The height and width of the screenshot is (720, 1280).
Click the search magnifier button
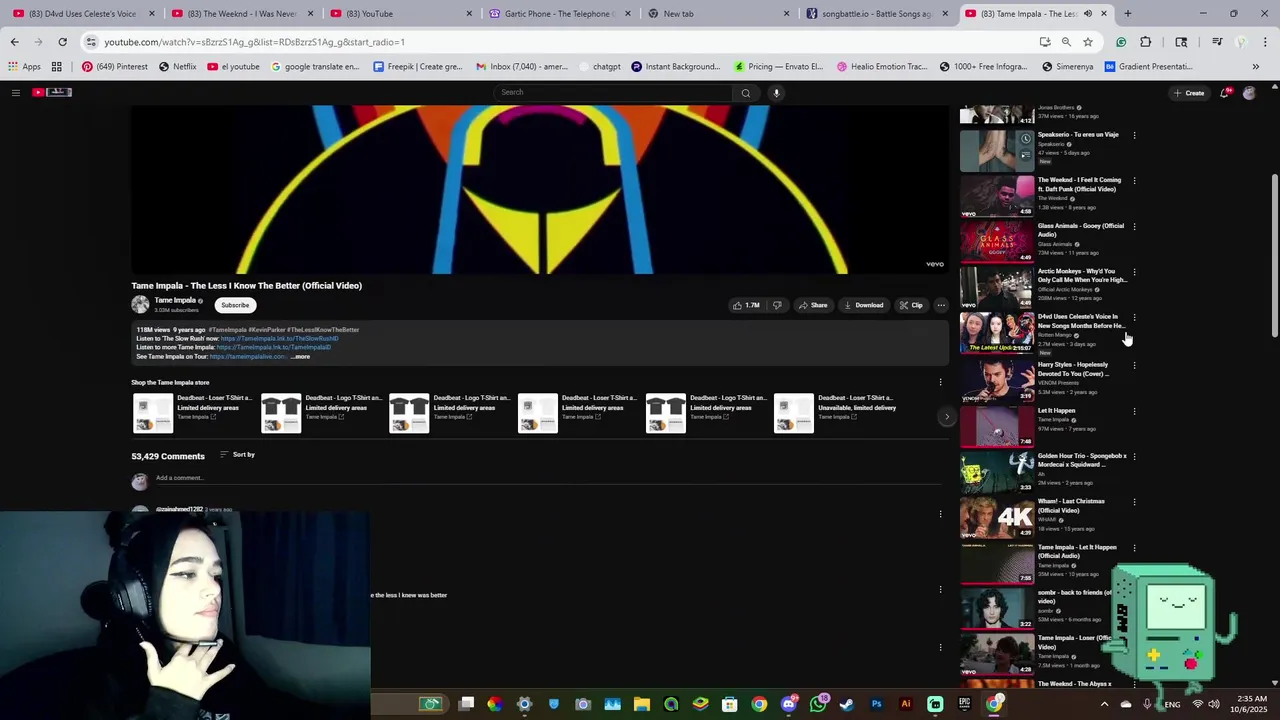click(745, 93)
